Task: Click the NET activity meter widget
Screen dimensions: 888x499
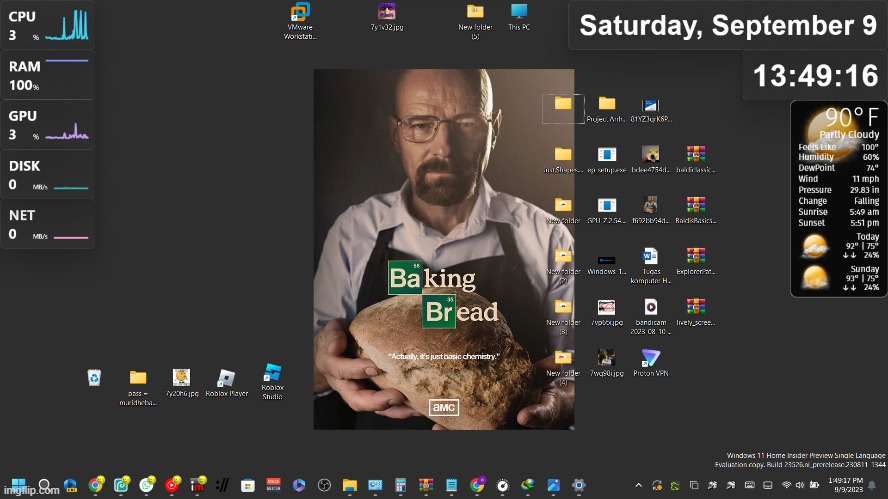Action: tap(48, 224)
